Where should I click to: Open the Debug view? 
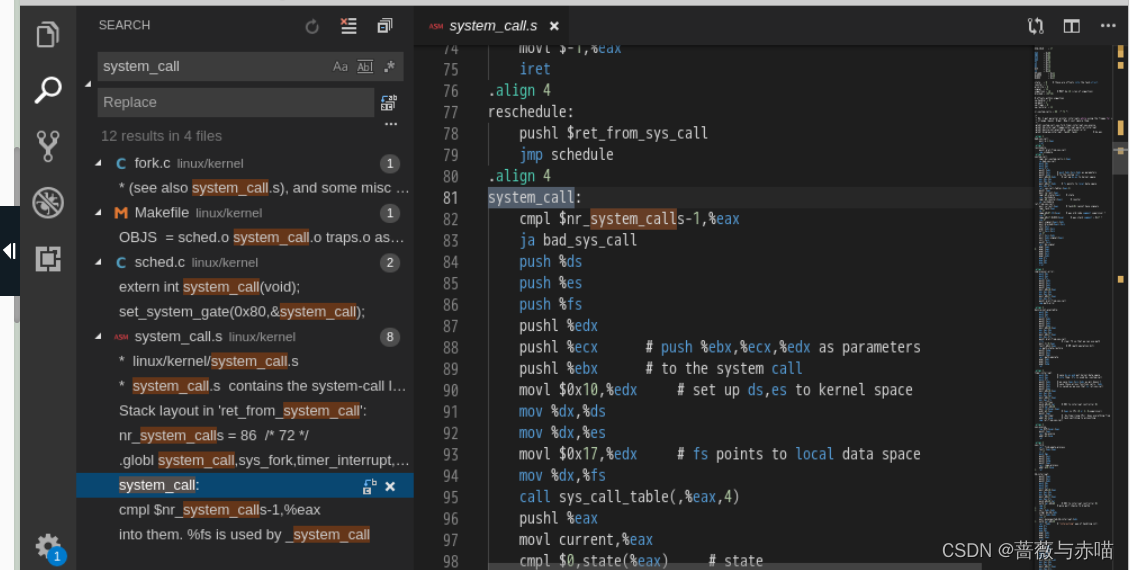point(48,202)
